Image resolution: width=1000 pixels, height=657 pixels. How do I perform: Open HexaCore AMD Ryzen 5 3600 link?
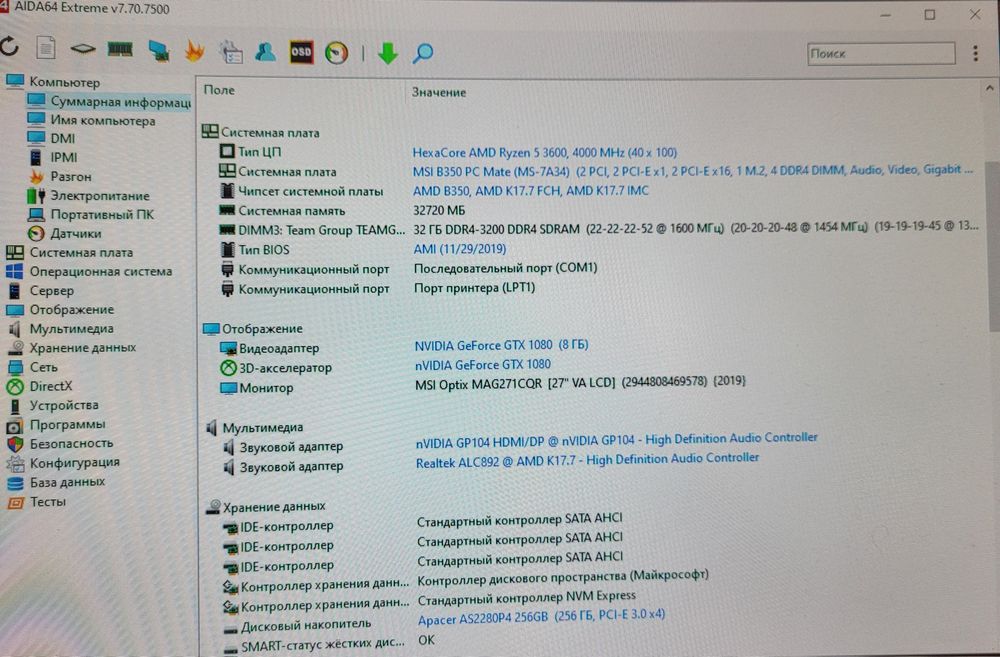pyautogui.click(x=545, y=152)
